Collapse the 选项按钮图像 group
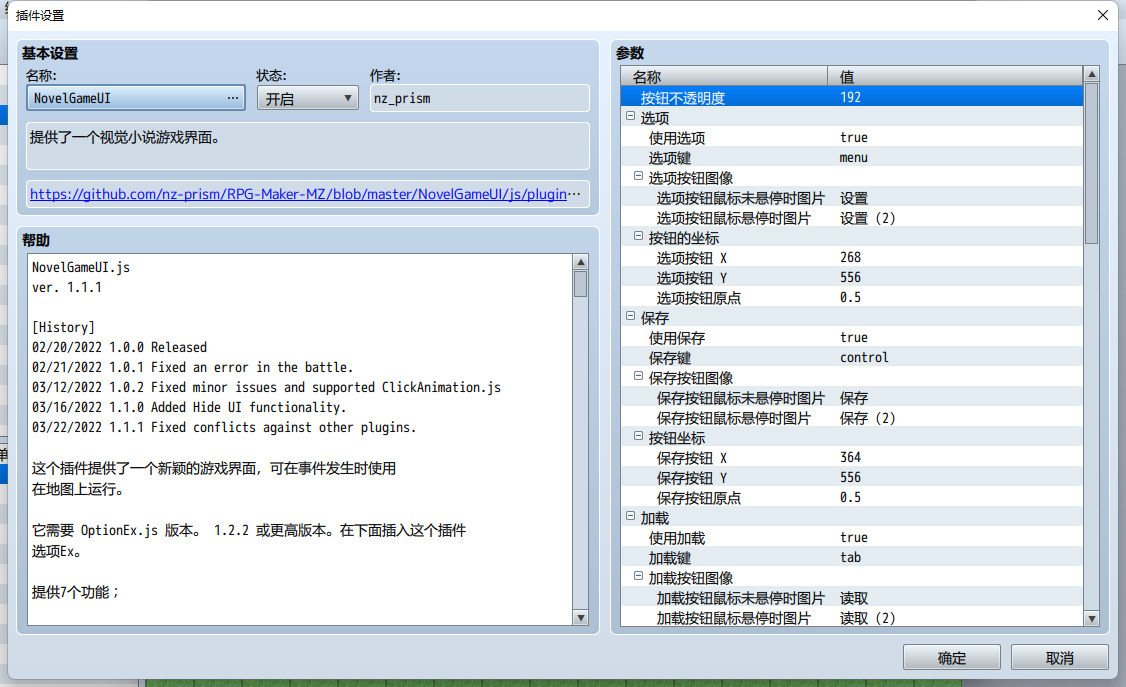The height and width of the screenshot is (687, 1126). [638, 176]
